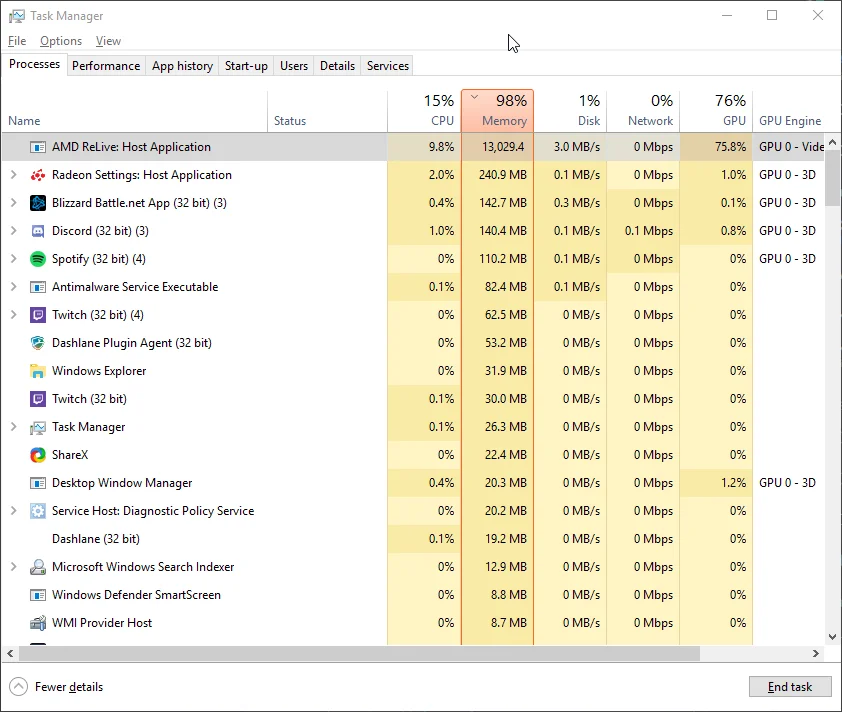Click the Windows Explorer folder icon
842x712 pixels.
click(x=38, y=371)
